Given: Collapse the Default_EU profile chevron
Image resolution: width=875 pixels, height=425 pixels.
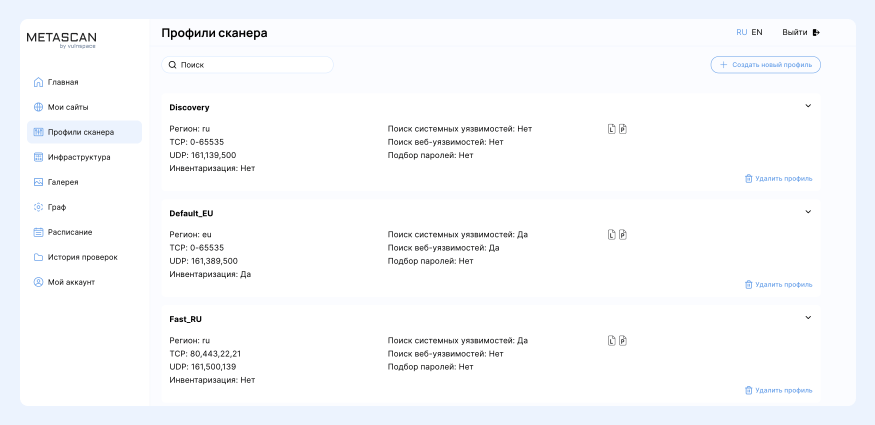Looking at the screenshot, I should [807, 211].
